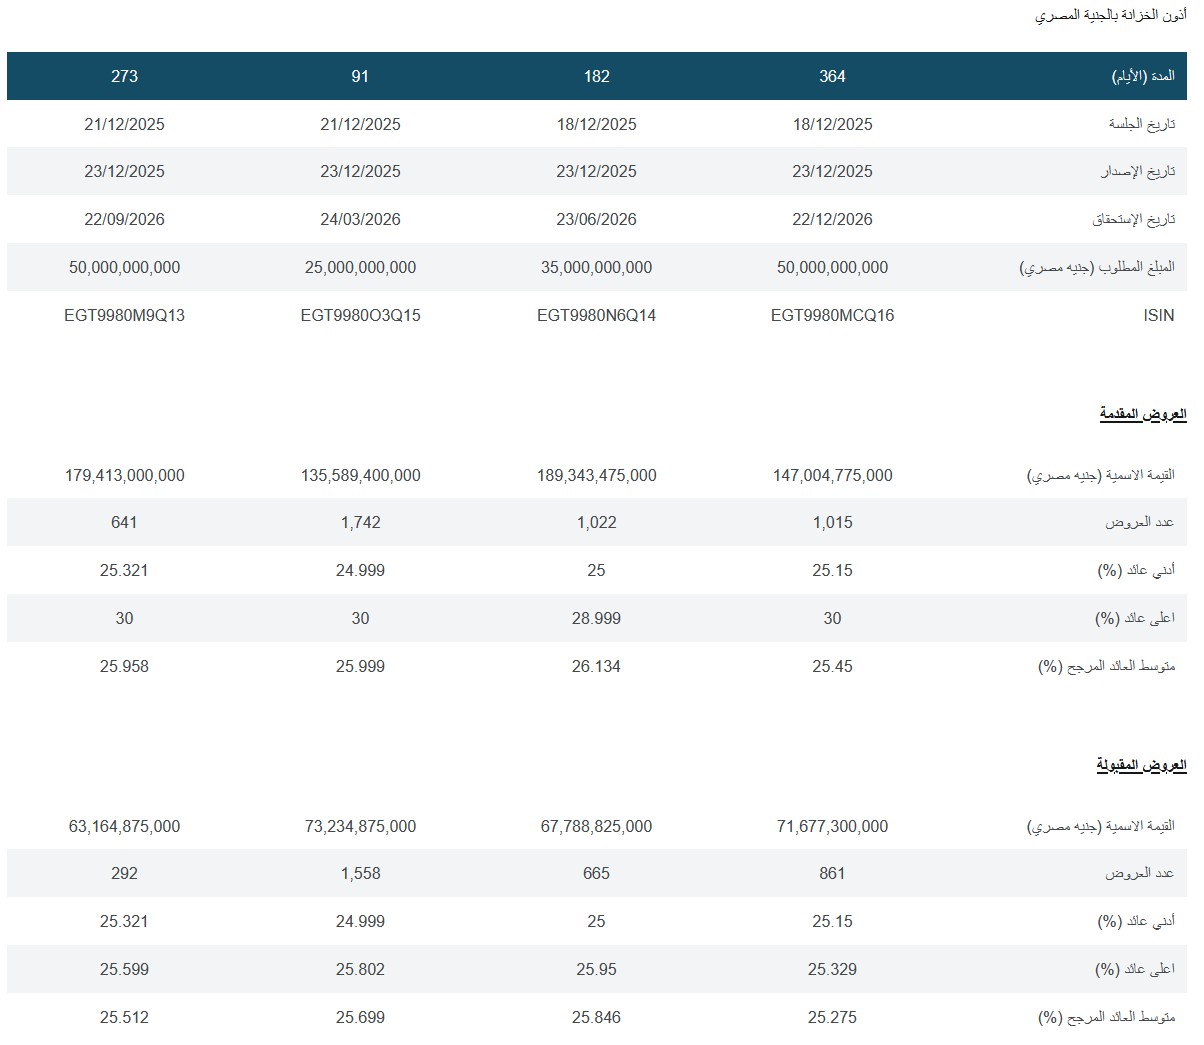Click the 273 days column header
1204x1045 pixels.
coord(124,76)
